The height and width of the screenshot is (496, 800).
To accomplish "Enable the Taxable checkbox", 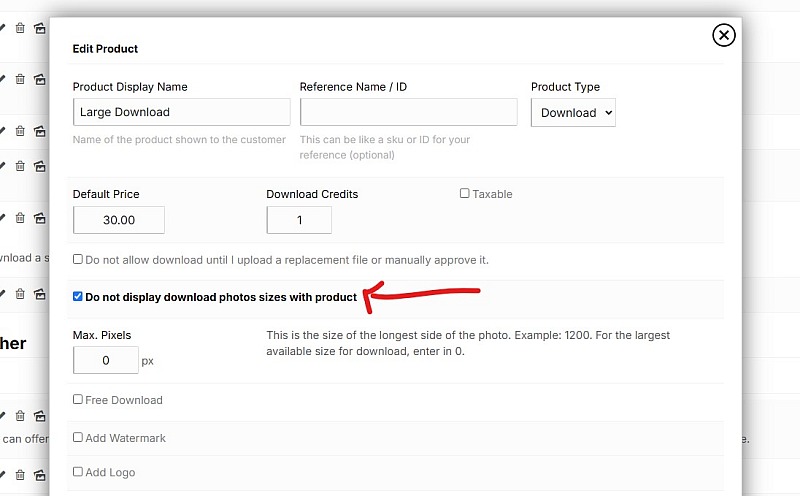I will pyautogui.click(x=464, y=193).
